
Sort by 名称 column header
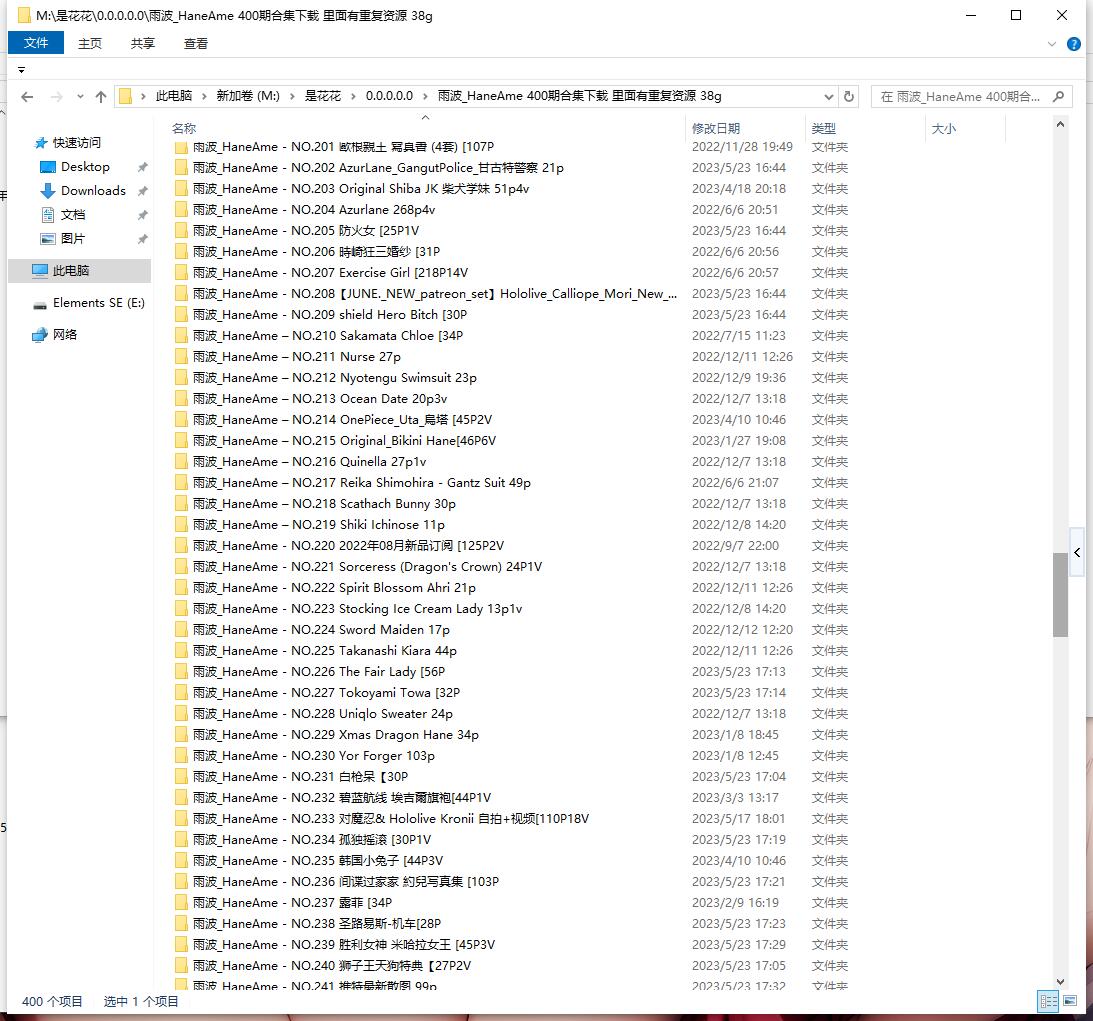(x=184, y=128)
